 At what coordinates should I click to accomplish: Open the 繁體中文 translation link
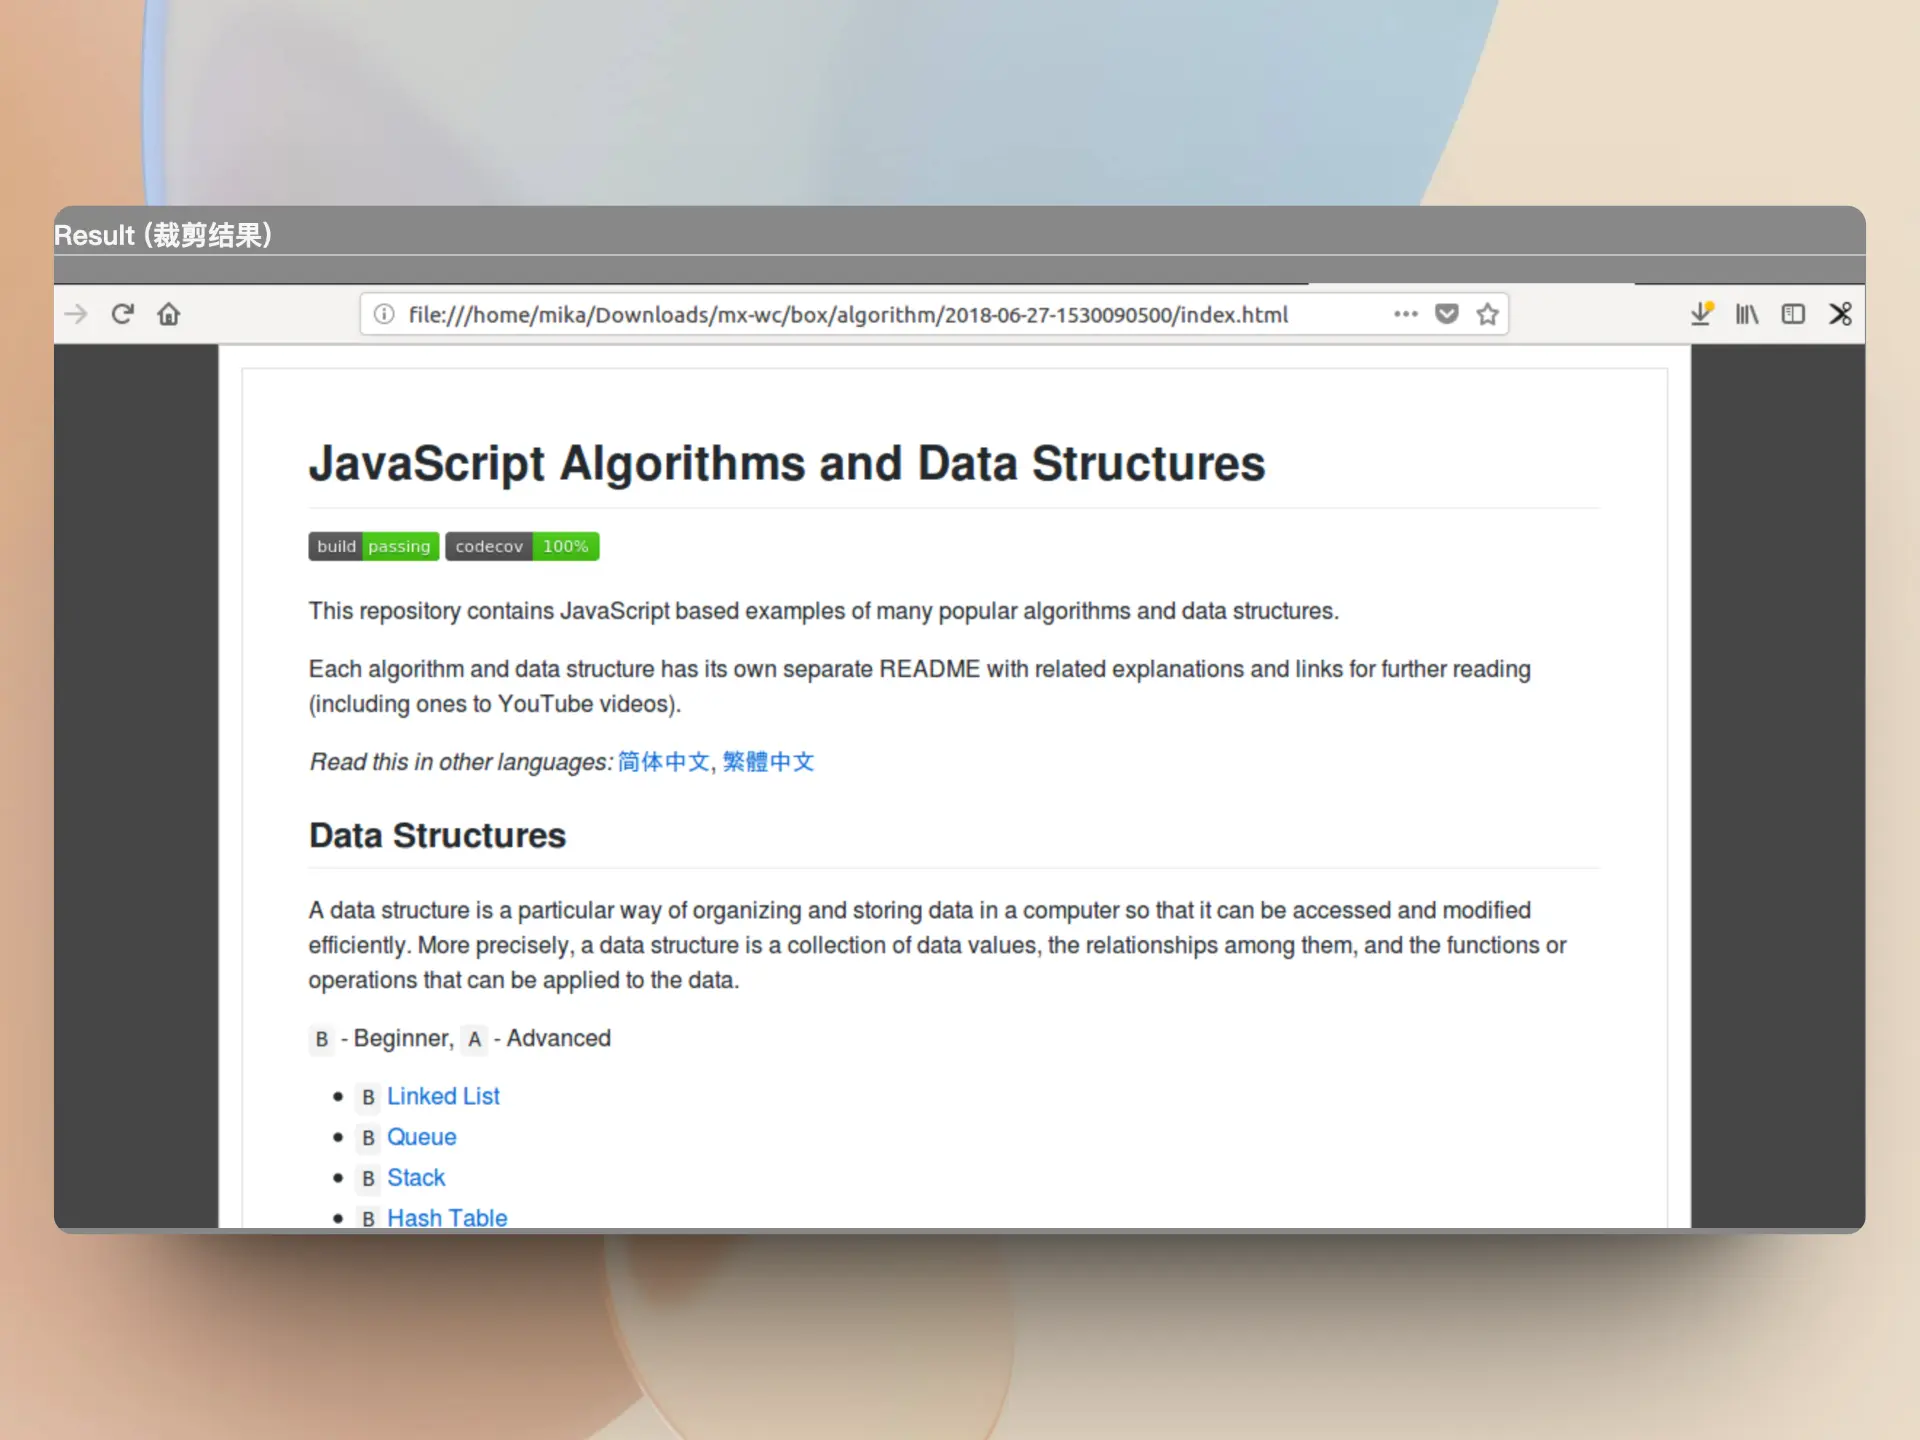click(x=768, y=762)
